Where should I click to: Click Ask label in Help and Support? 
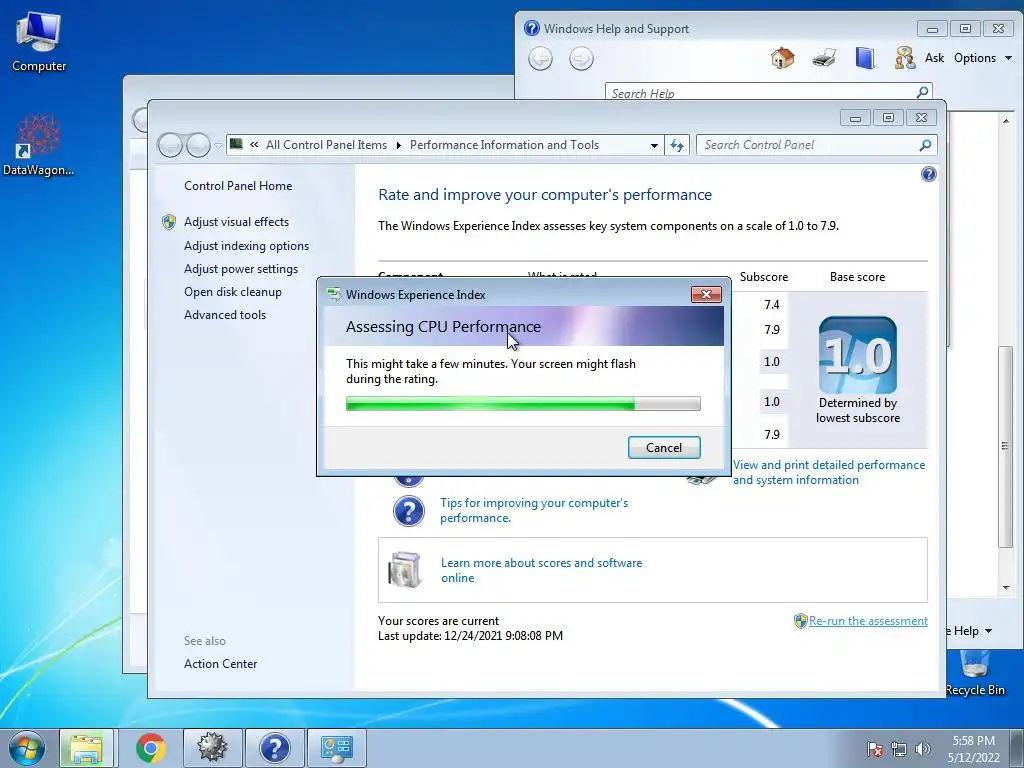[x=934, y=58]
